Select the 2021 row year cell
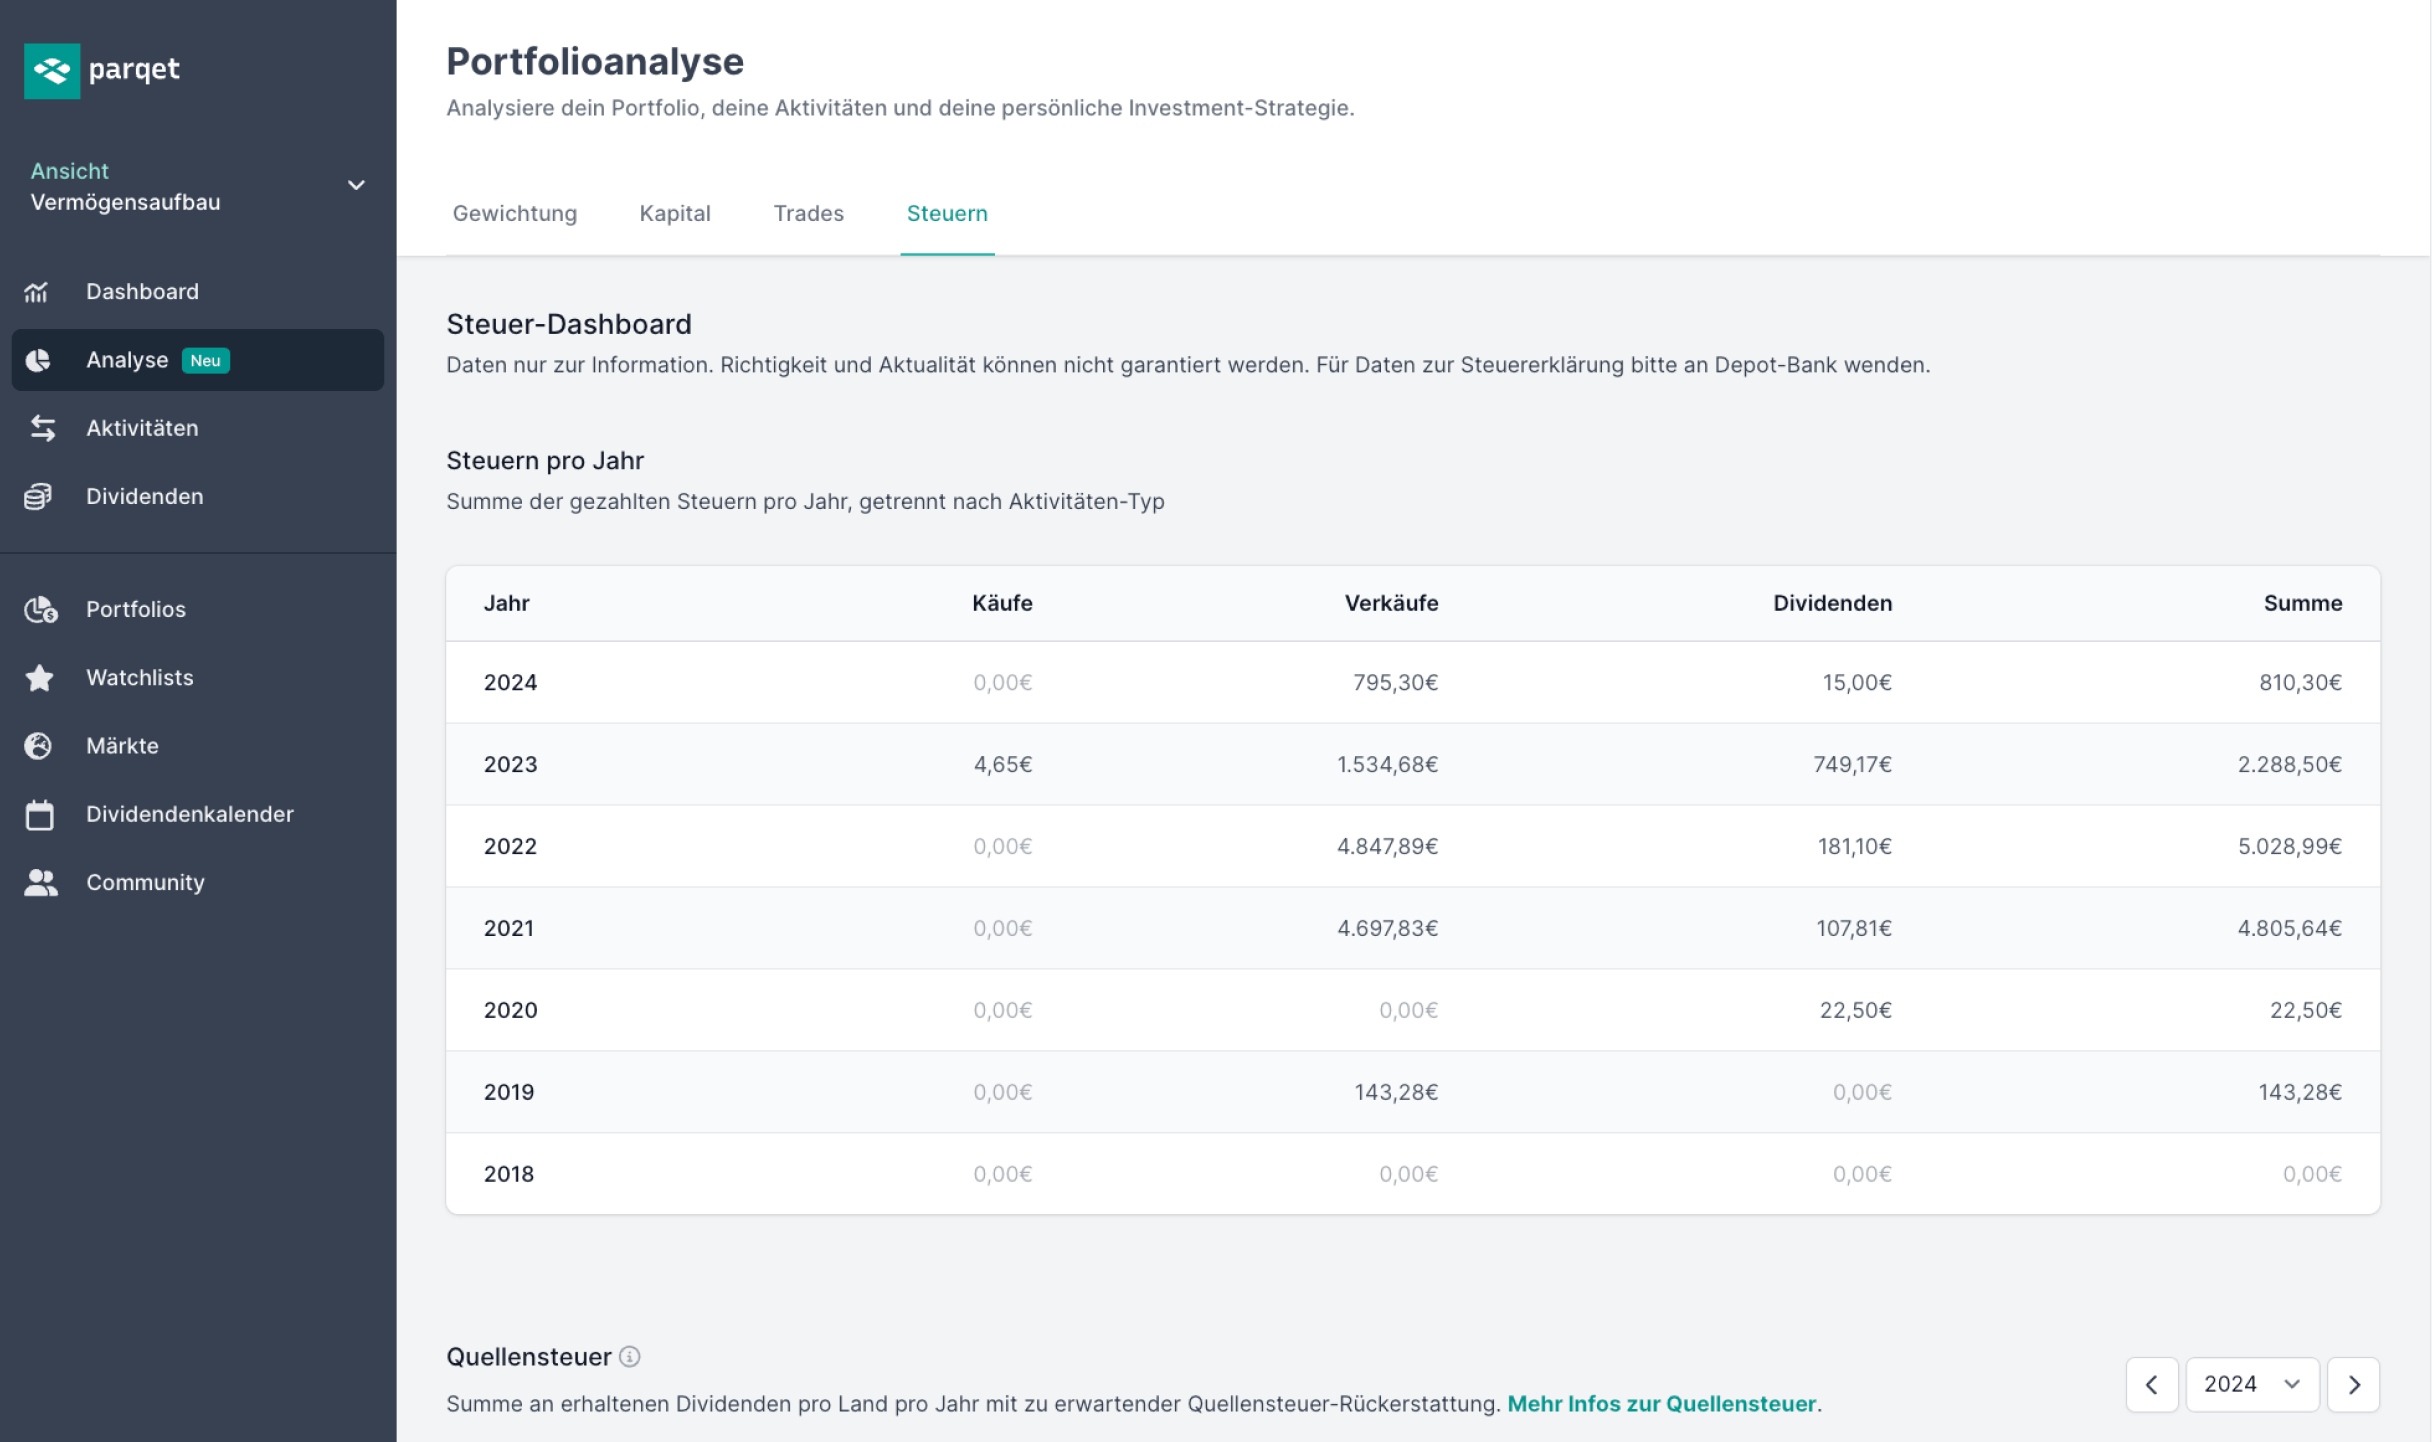The image size is (2432, 1442). tap(509, 928)
